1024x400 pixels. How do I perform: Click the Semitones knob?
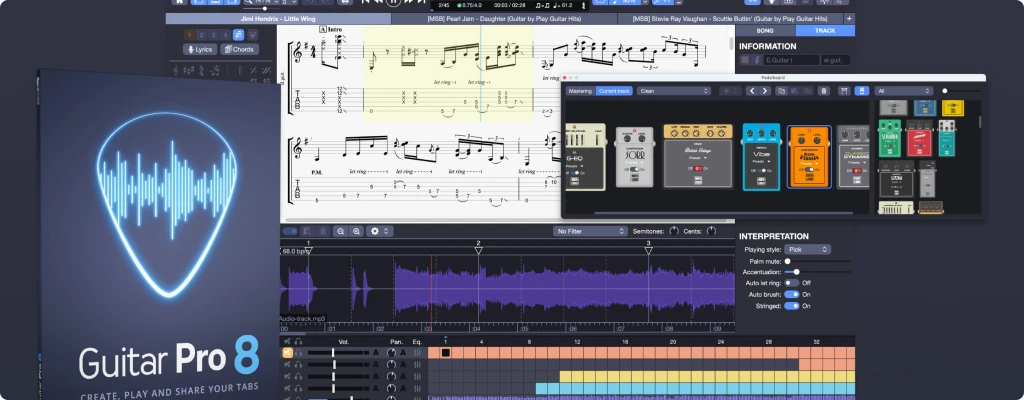point(674,231)
